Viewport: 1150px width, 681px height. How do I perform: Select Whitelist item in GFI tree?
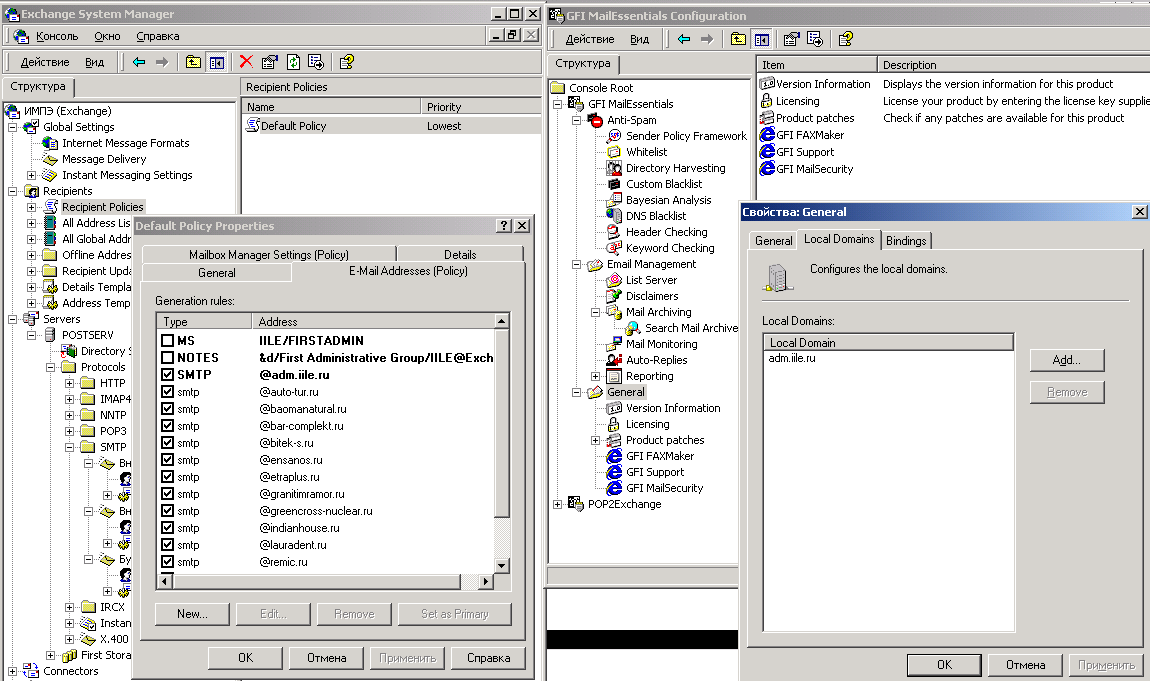click(646, 152)
